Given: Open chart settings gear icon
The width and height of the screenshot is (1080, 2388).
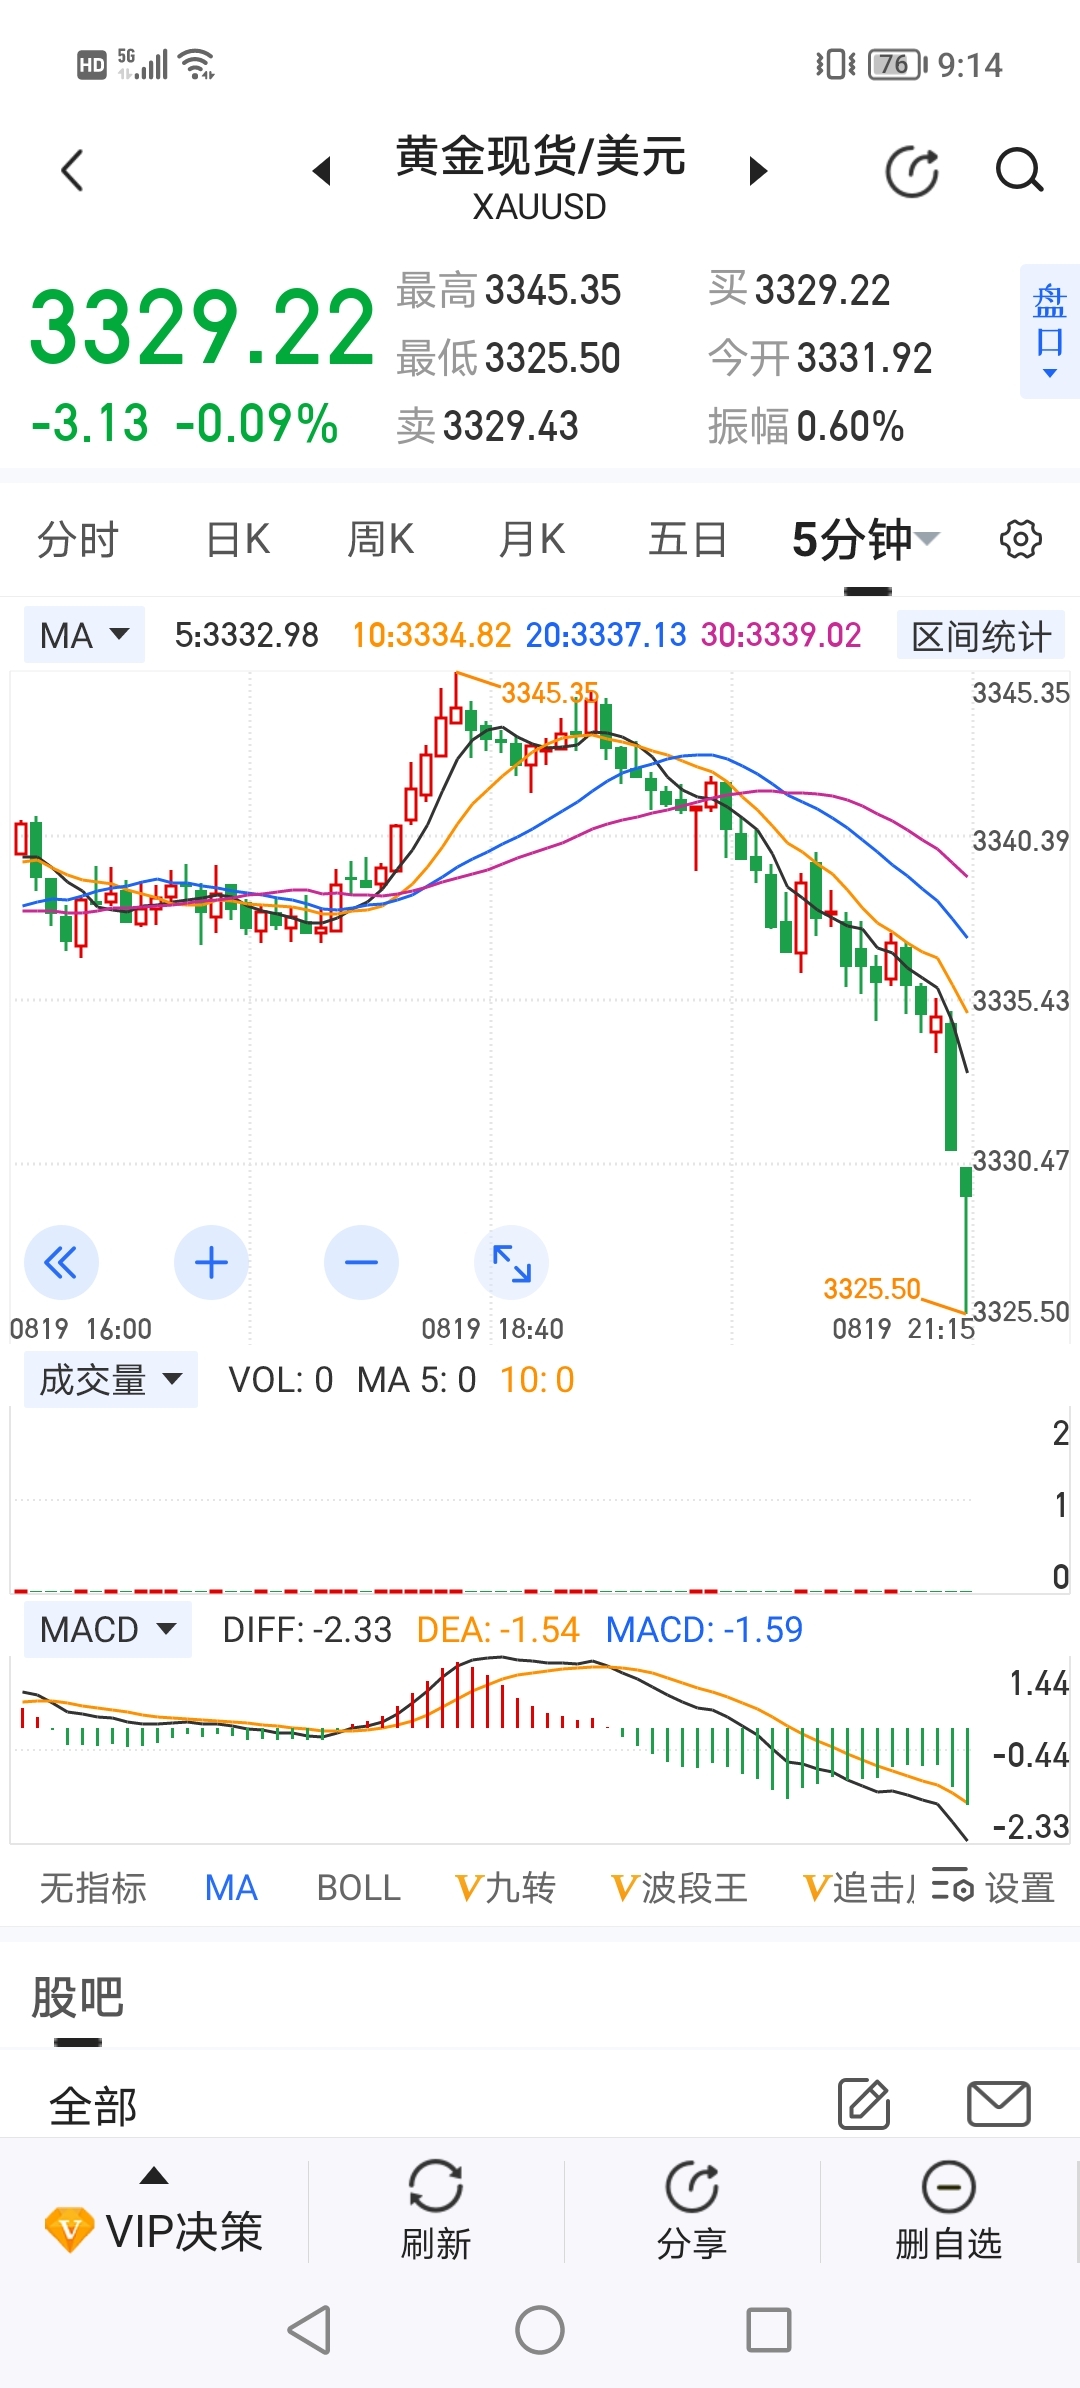Looking at the screenshot, I should coord(1021,540).
